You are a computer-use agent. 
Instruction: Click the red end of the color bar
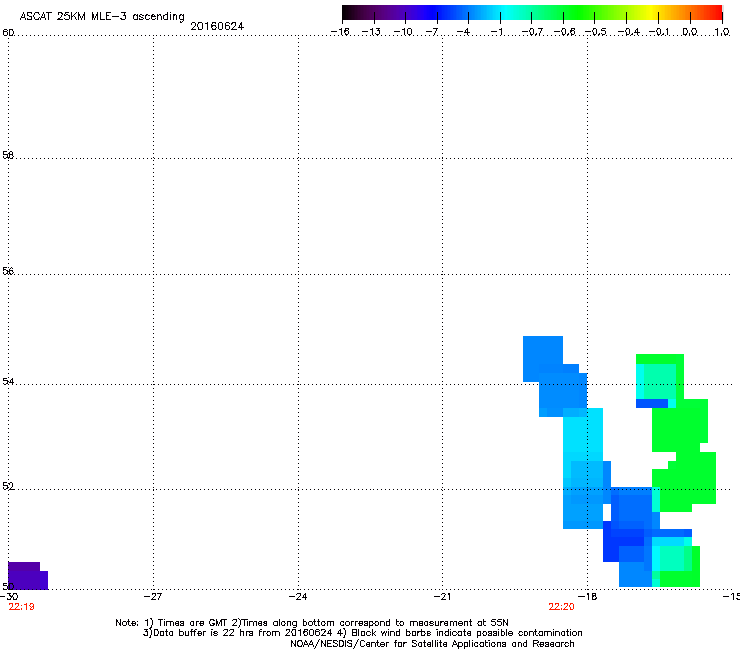coord(715,12)
